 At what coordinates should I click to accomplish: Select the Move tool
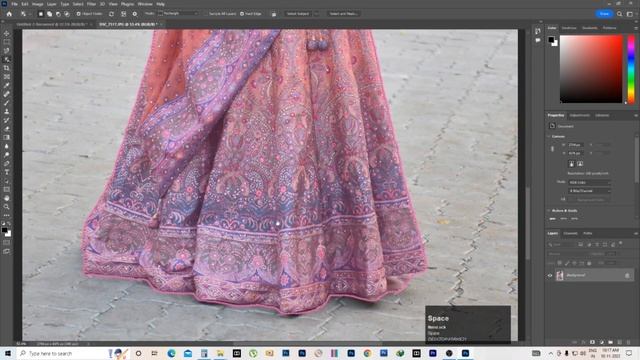(7, 33)
